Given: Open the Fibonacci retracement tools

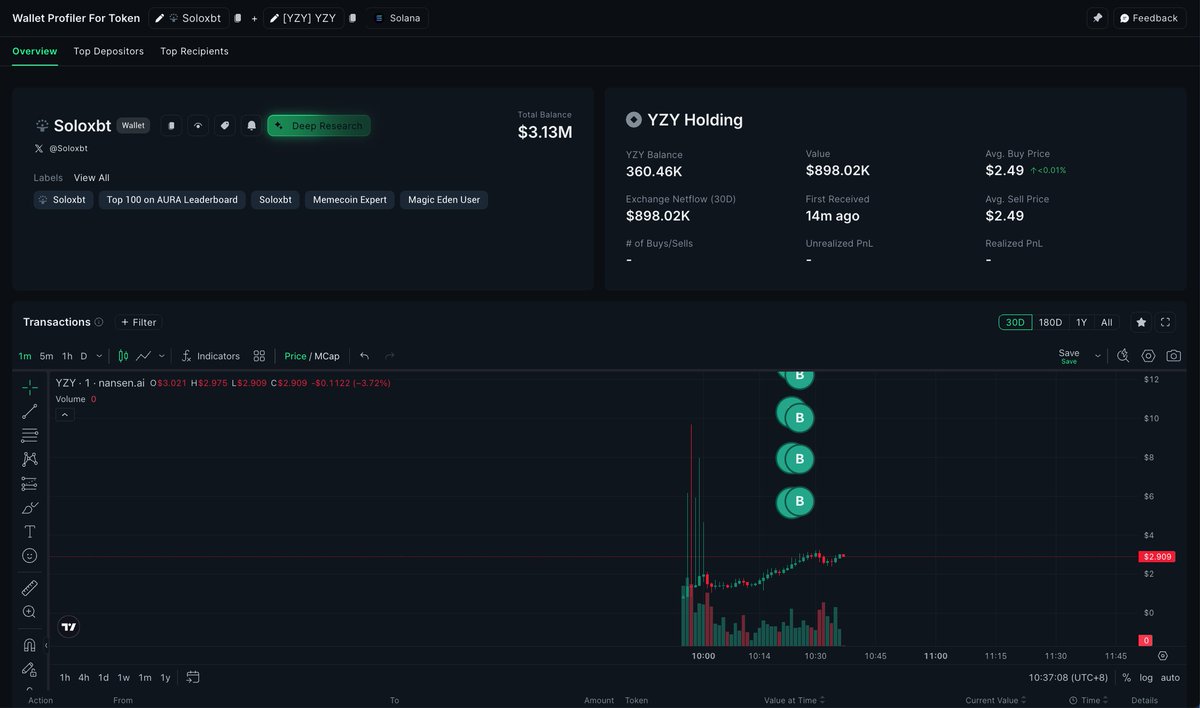Looking at the screenshot, I should [x=30, y=435].
